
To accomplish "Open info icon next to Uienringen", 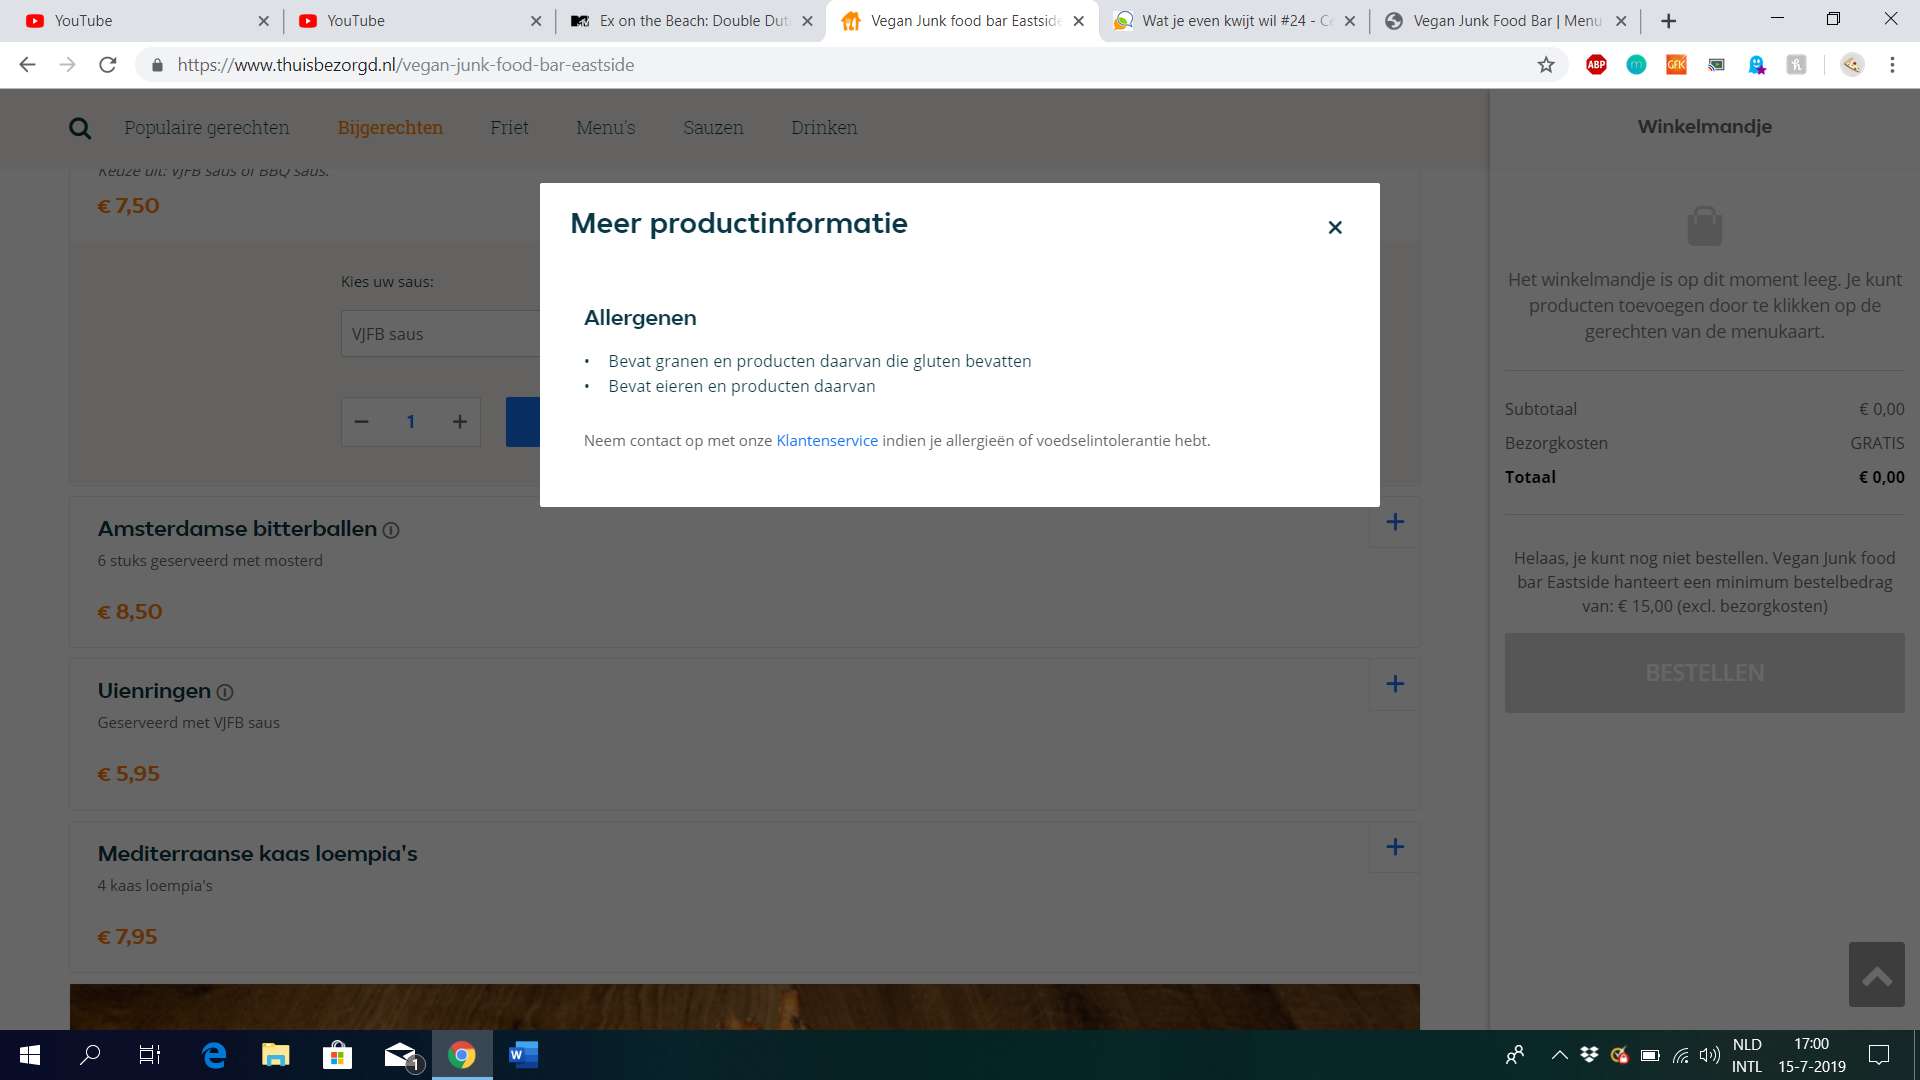I will tap(225, 692).
